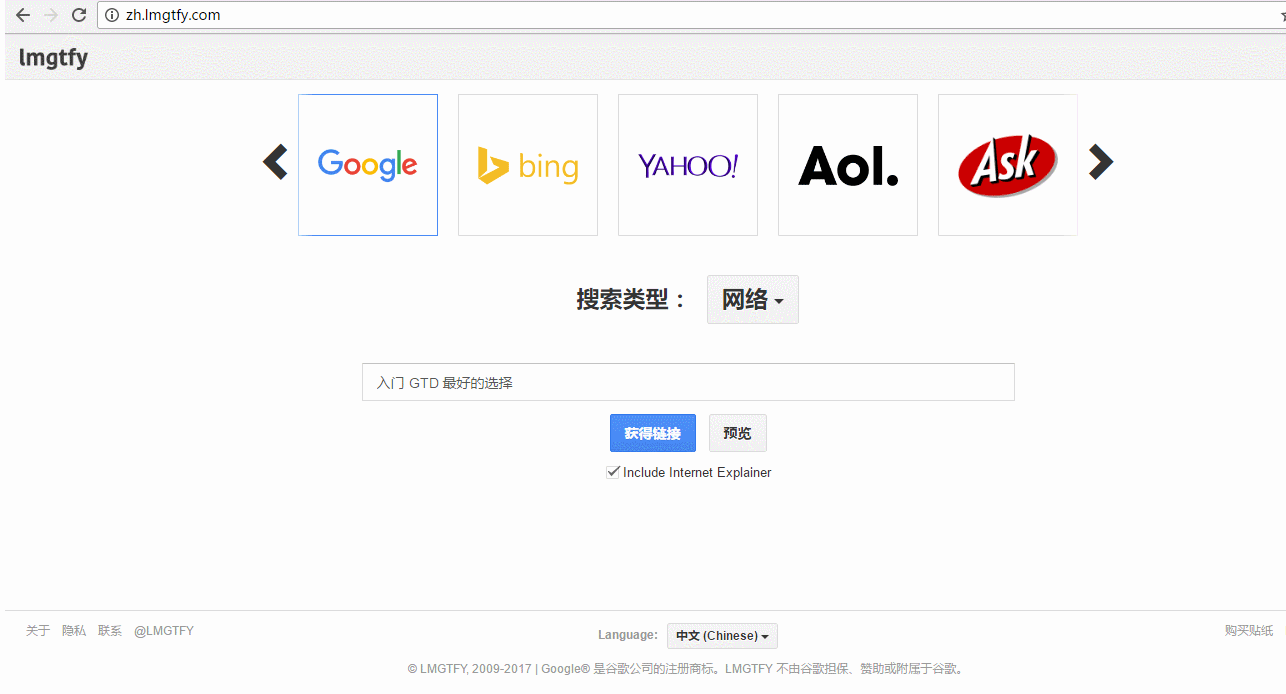Click the browser back arrow
This screenshot has width=1286, height=694.
[23, 15]
